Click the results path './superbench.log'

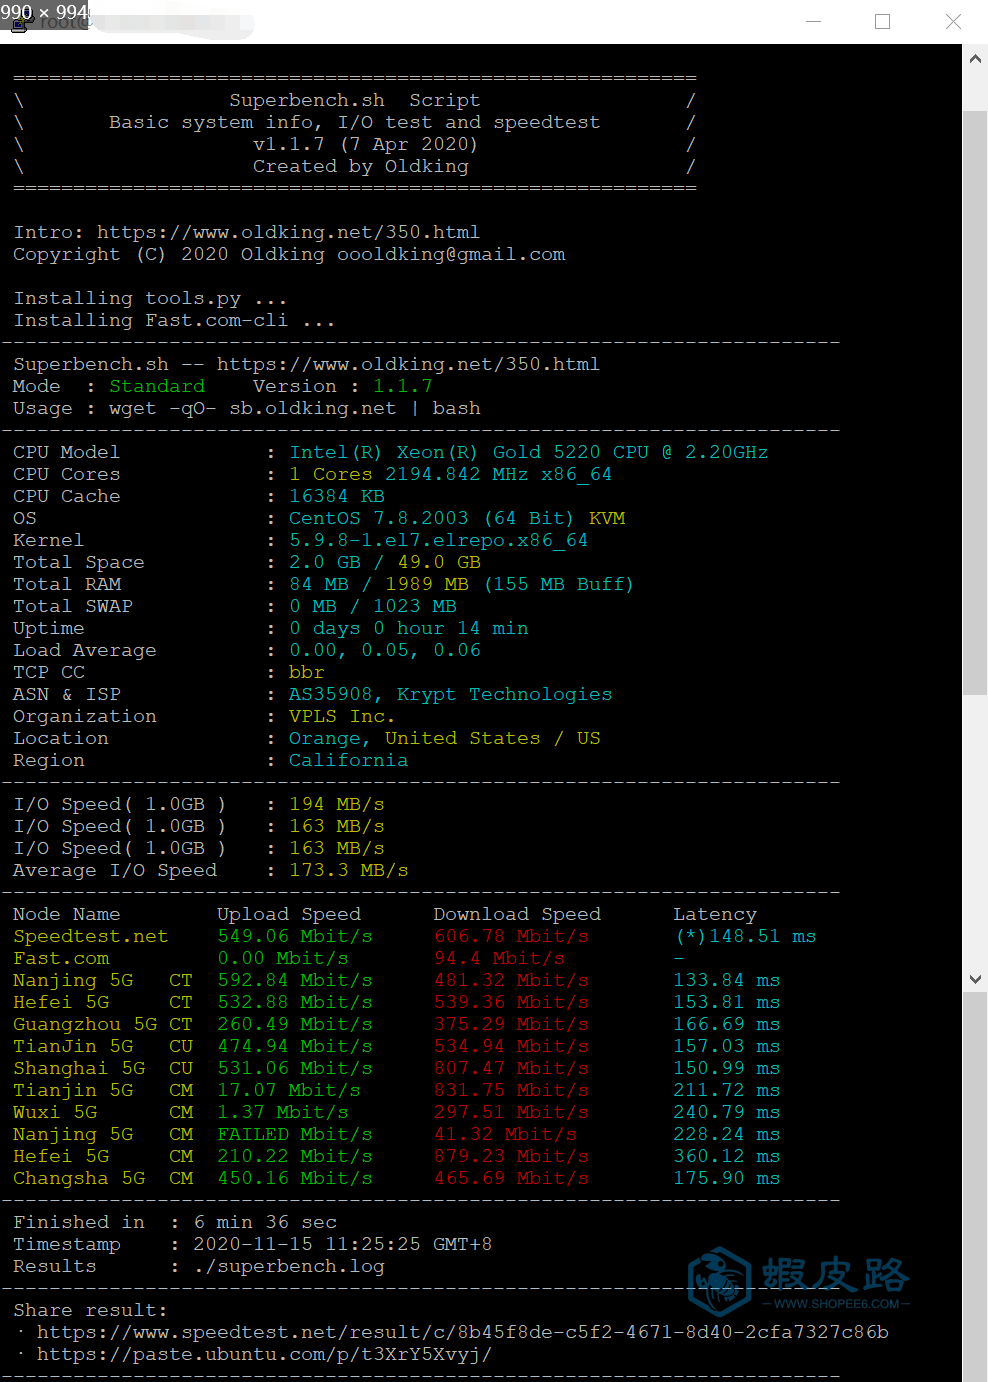pos(289,1266)
